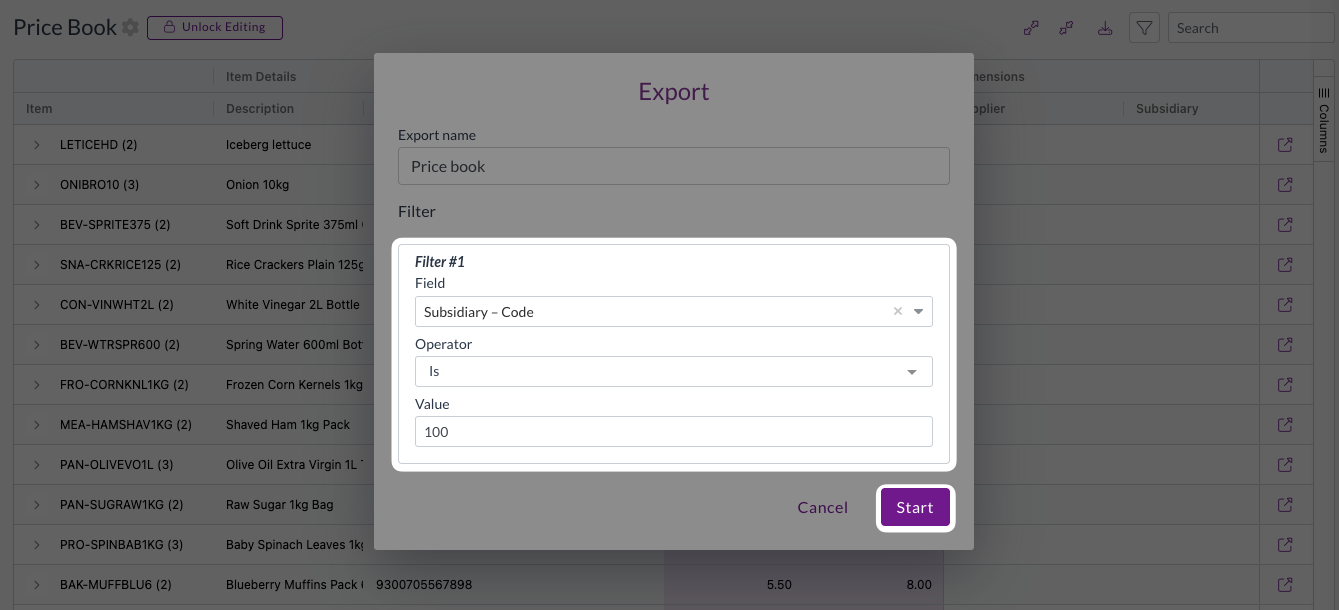Click the Subsidiary column header
The height and width of the screenshot is (610, 1339).
[1166, 109]
